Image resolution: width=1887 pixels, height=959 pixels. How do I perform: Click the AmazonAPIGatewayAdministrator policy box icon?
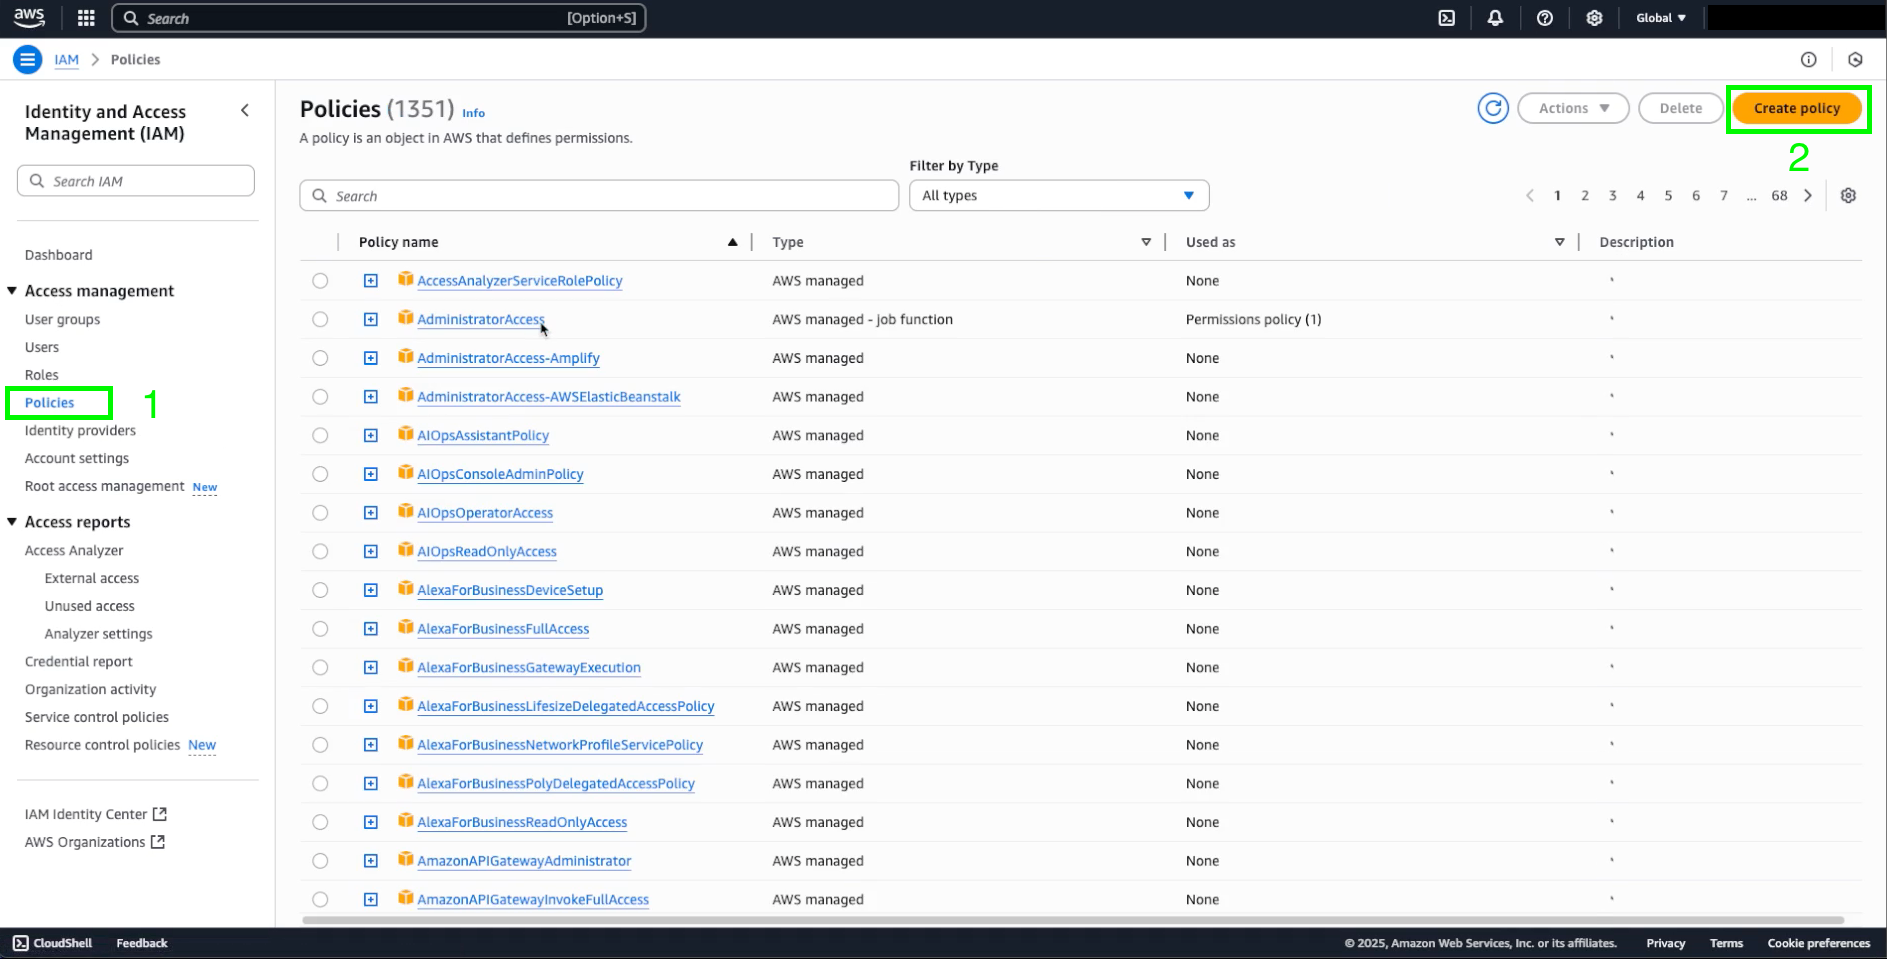405,859
